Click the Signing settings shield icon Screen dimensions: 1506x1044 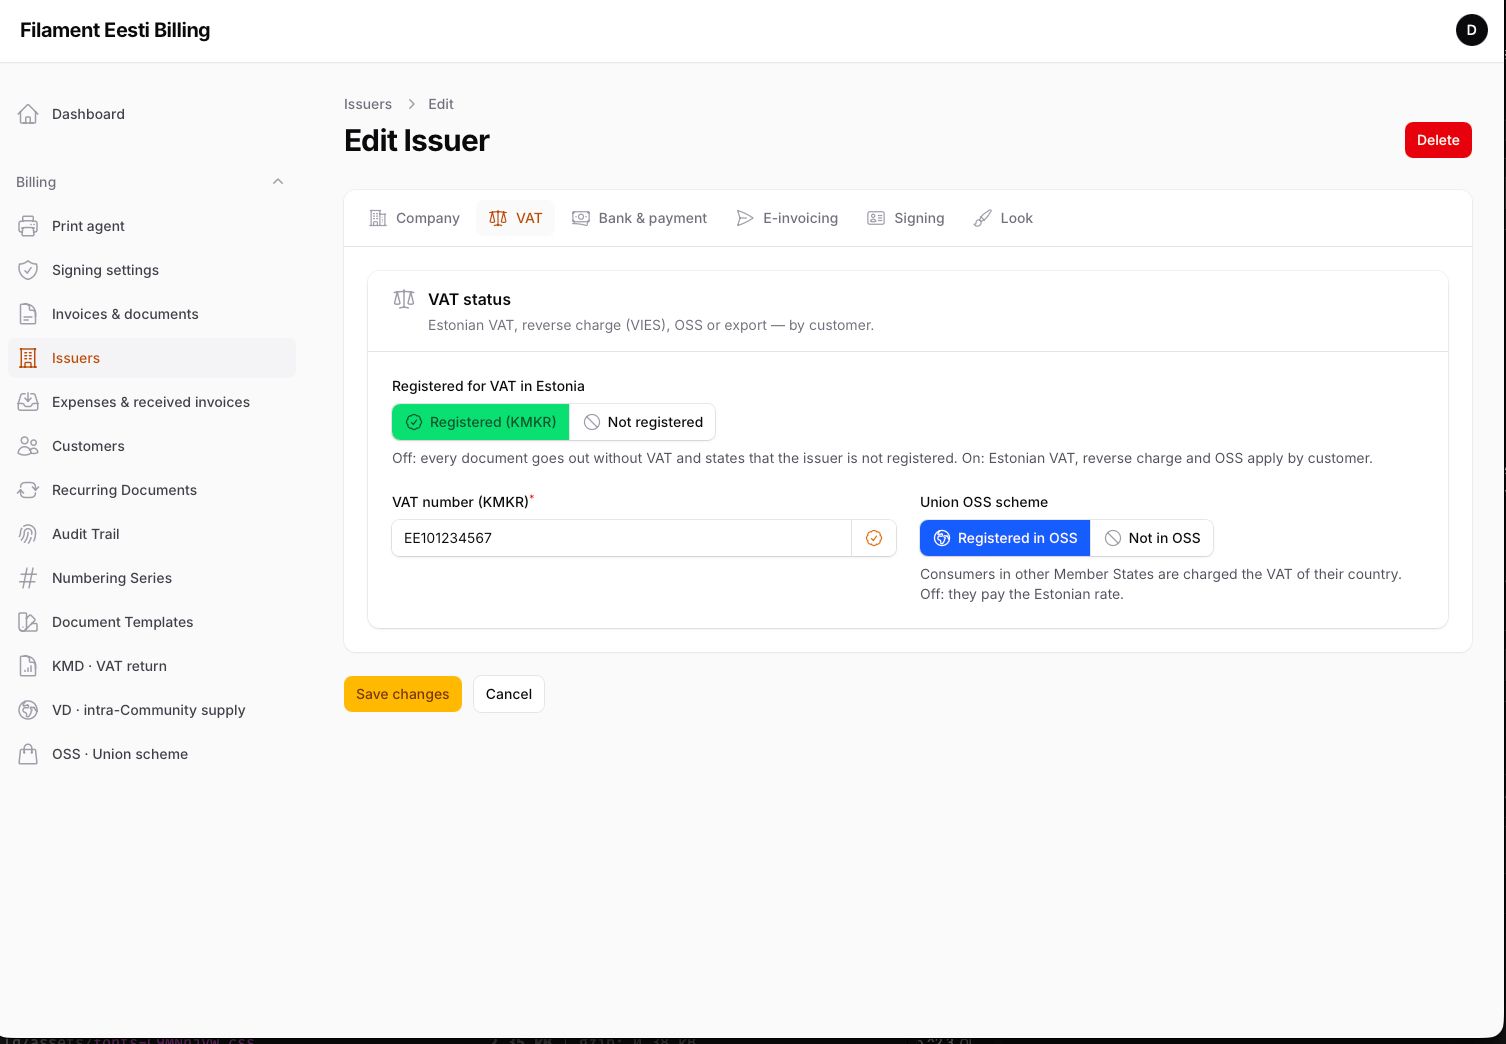pyautogui.click(x=28, y=270)
